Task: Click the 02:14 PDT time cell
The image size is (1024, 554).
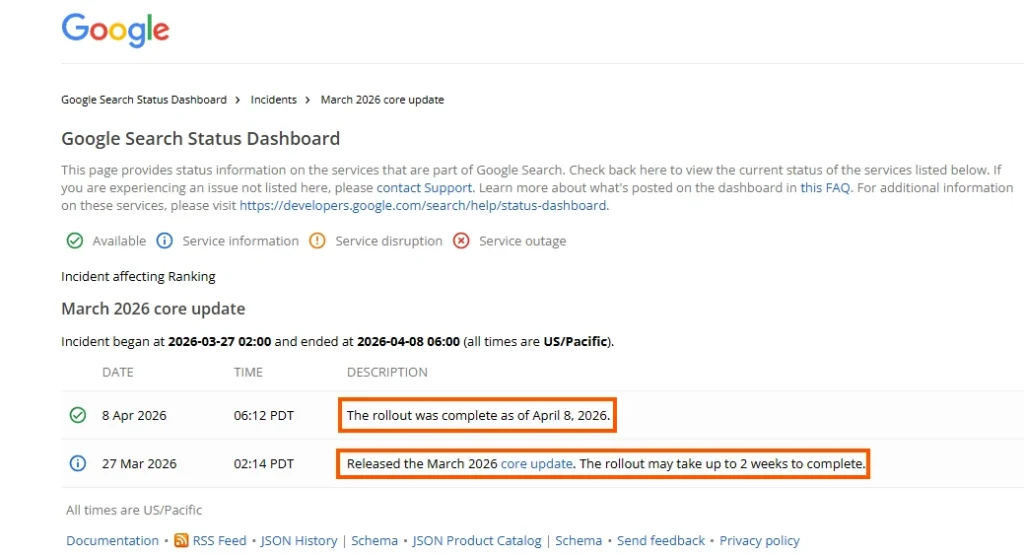Action: (x=264, y=464)
